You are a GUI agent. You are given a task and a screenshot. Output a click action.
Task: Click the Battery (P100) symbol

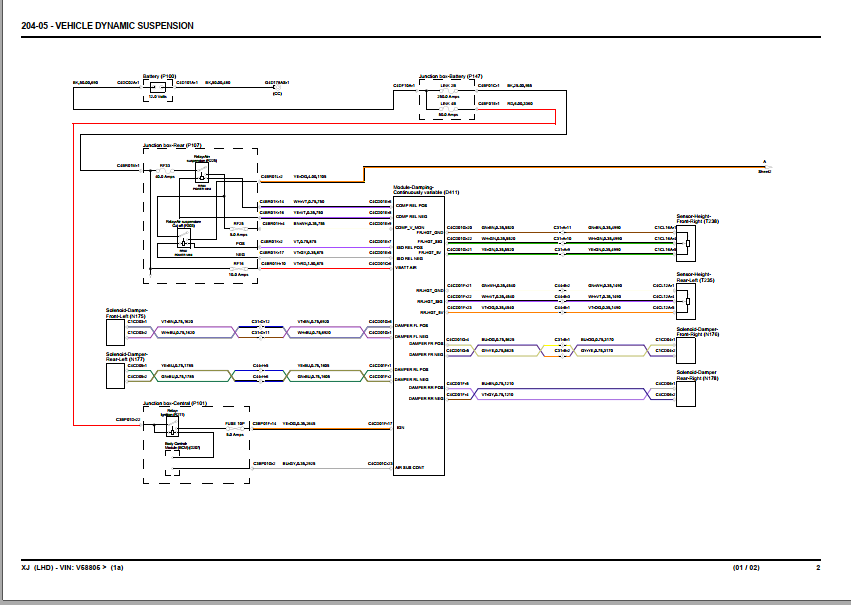(158, 87)
